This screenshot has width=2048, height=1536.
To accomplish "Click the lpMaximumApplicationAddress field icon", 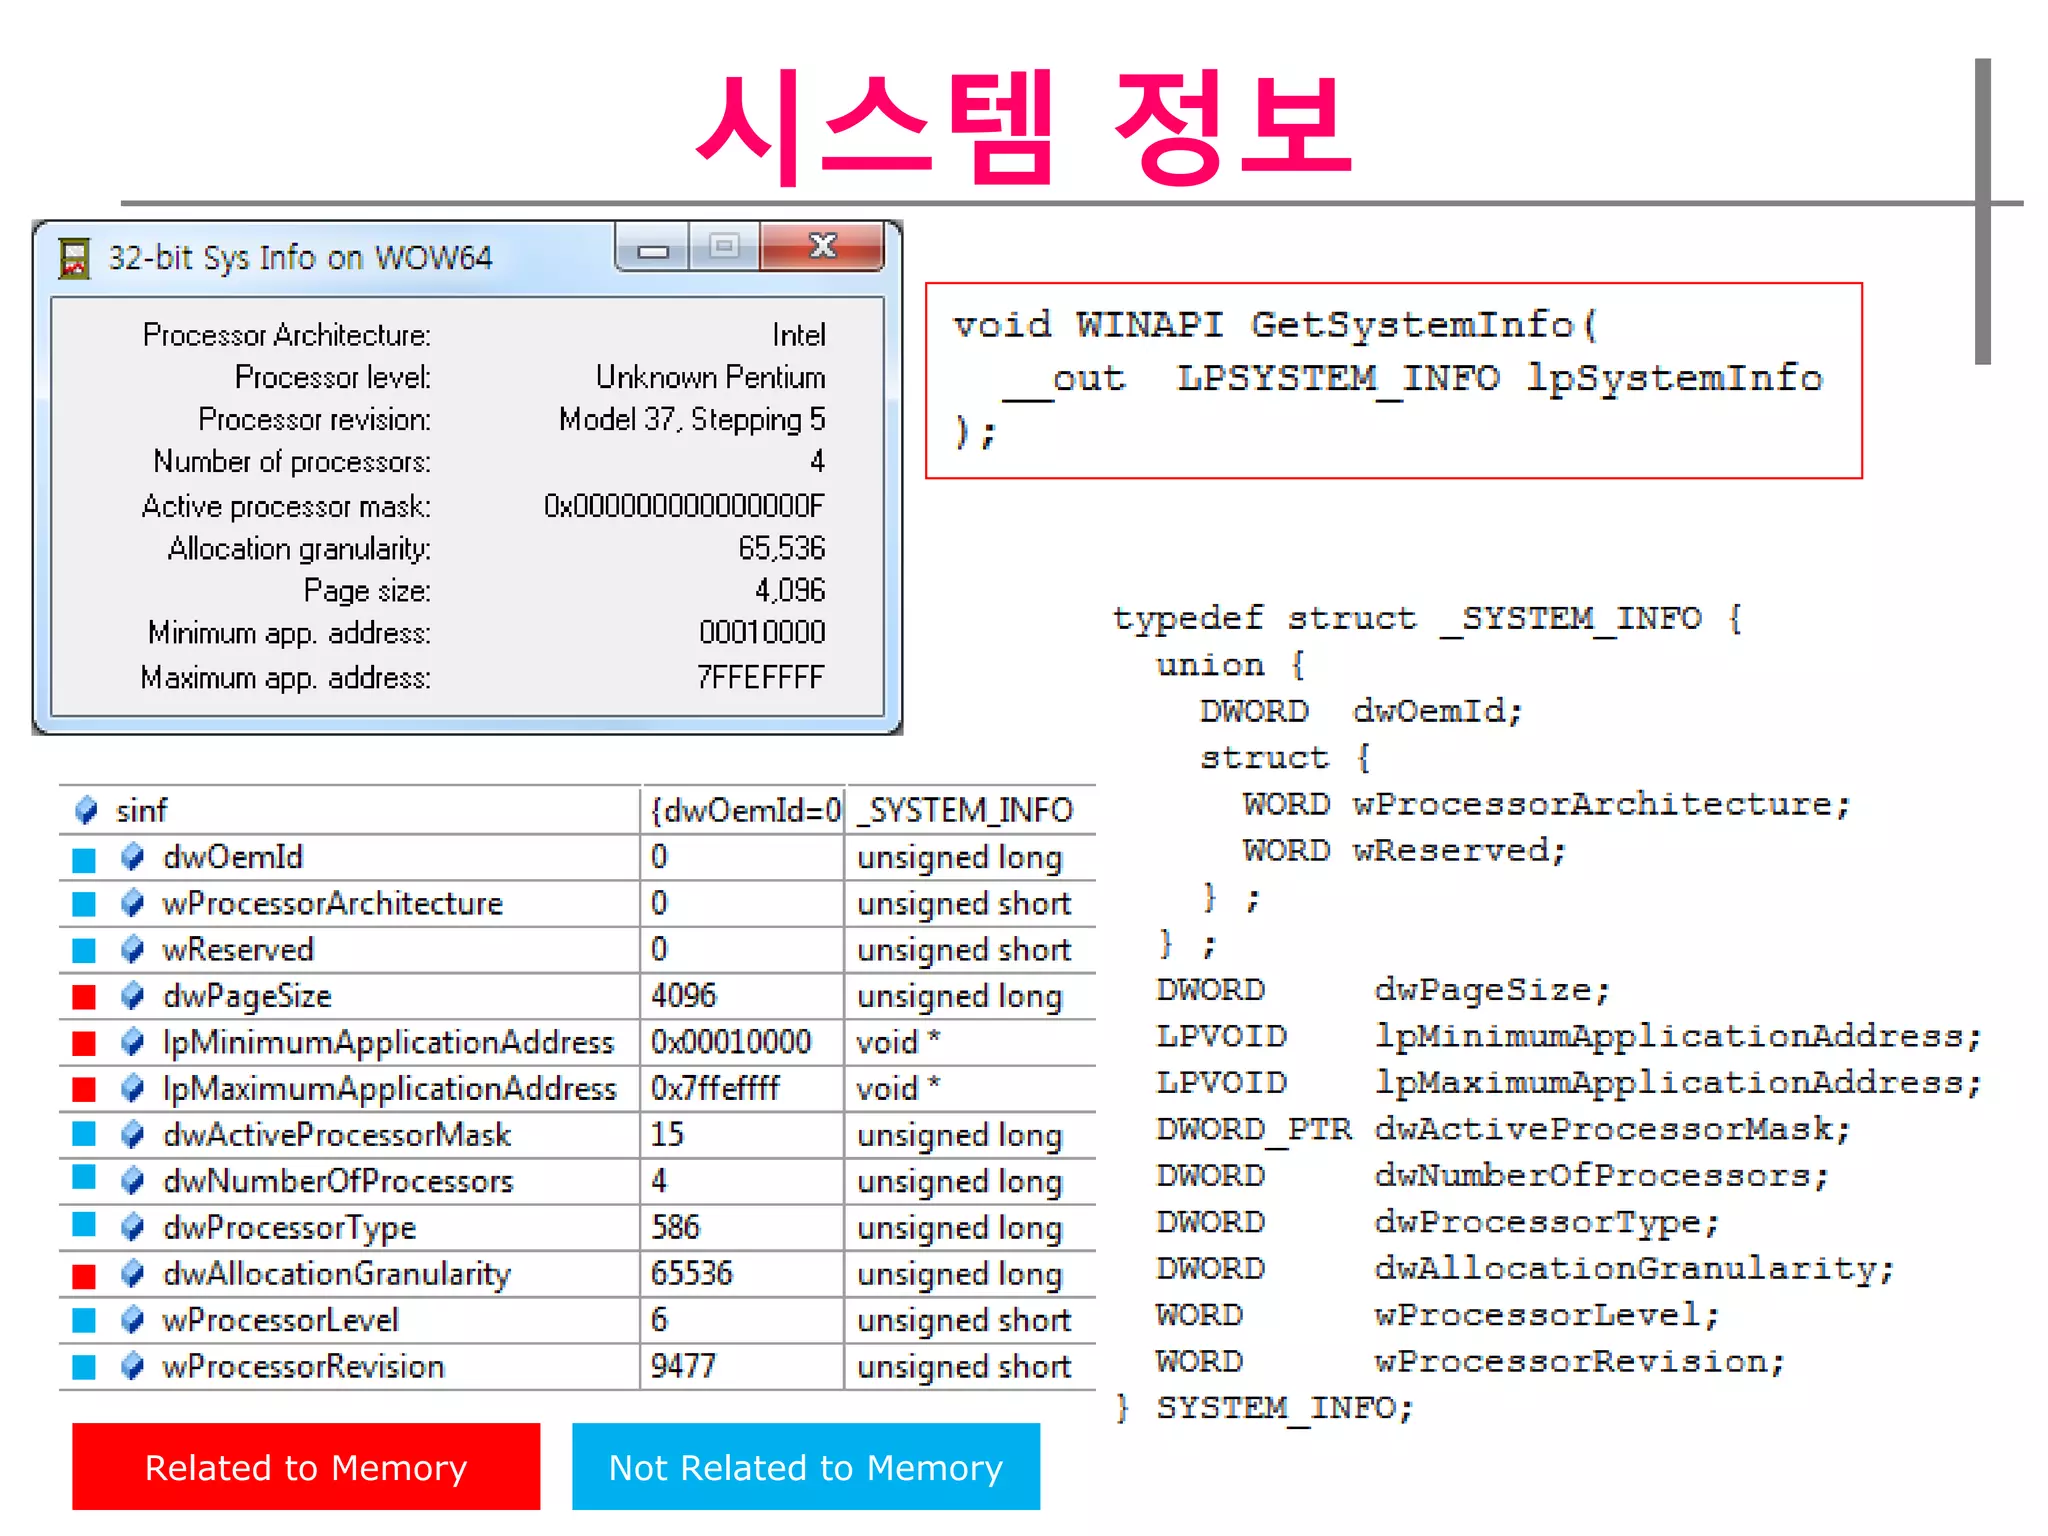I will coord(132,1088).
